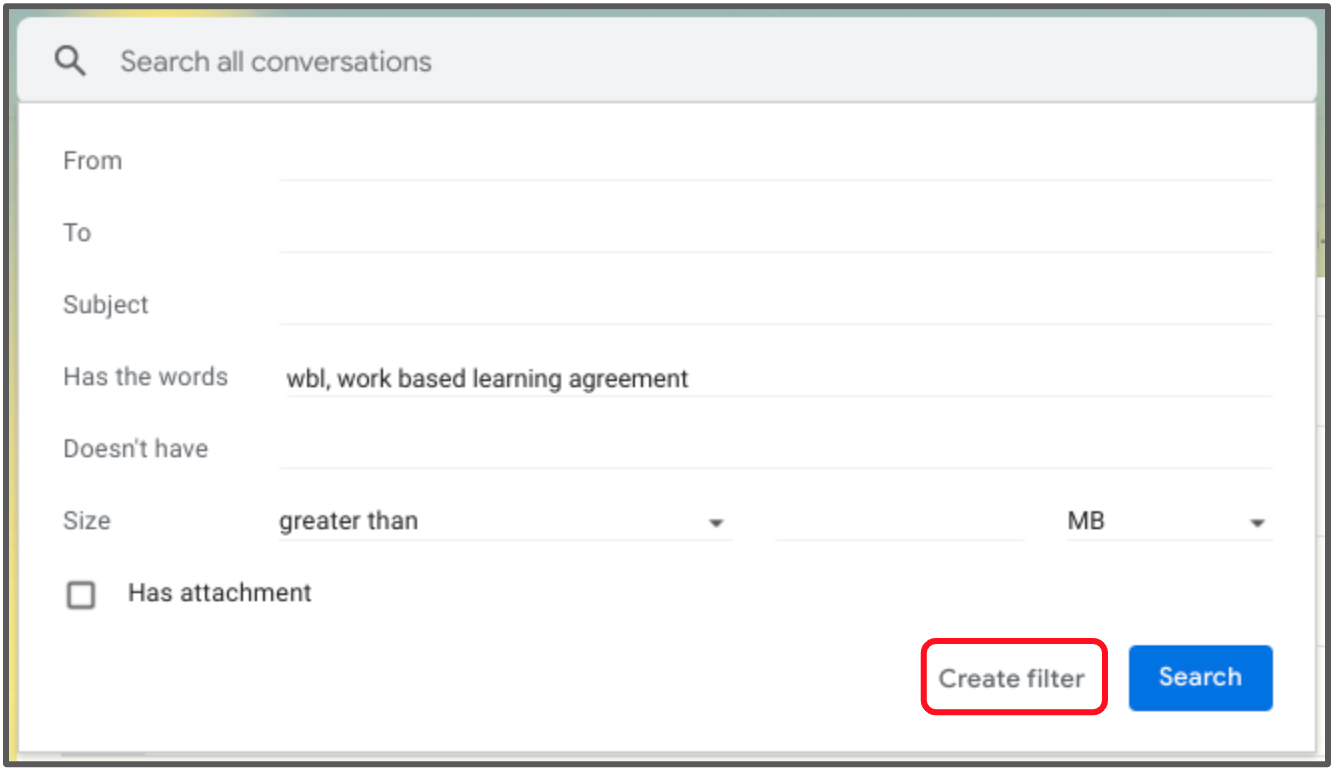Click the search magnifying glass icon
1335x770 pixels.
coord(69,60)
